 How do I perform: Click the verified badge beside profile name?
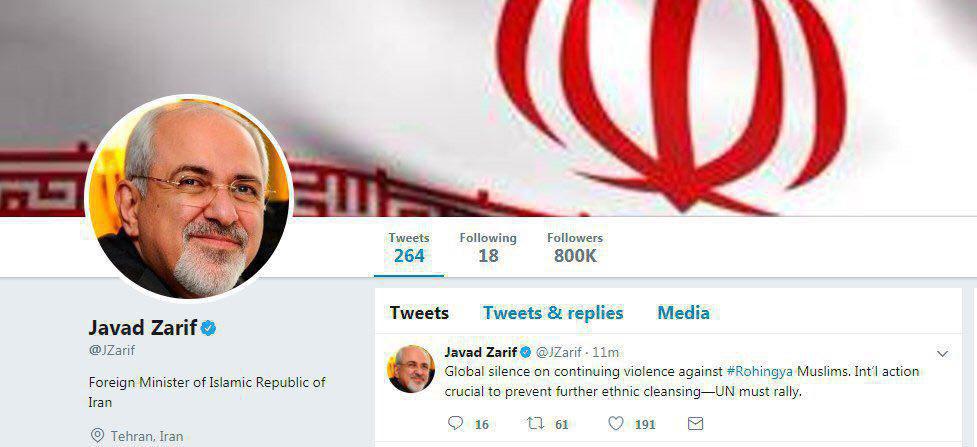click(x=208, y=328)
